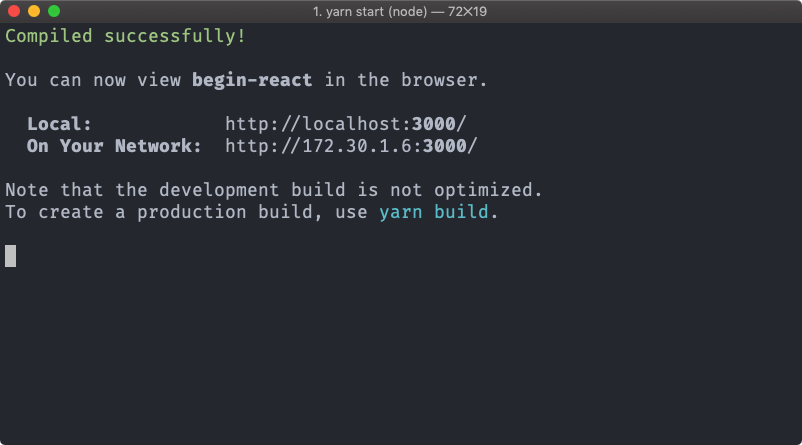Maximize the window with the green button
This screenshot has height=445, width=802.
(x=54, y=11)
